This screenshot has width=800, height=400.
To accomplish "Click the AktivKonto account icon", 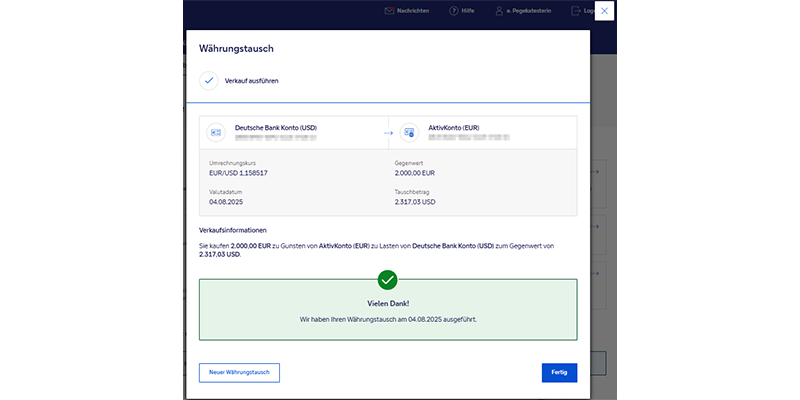I will coord(408,132).
